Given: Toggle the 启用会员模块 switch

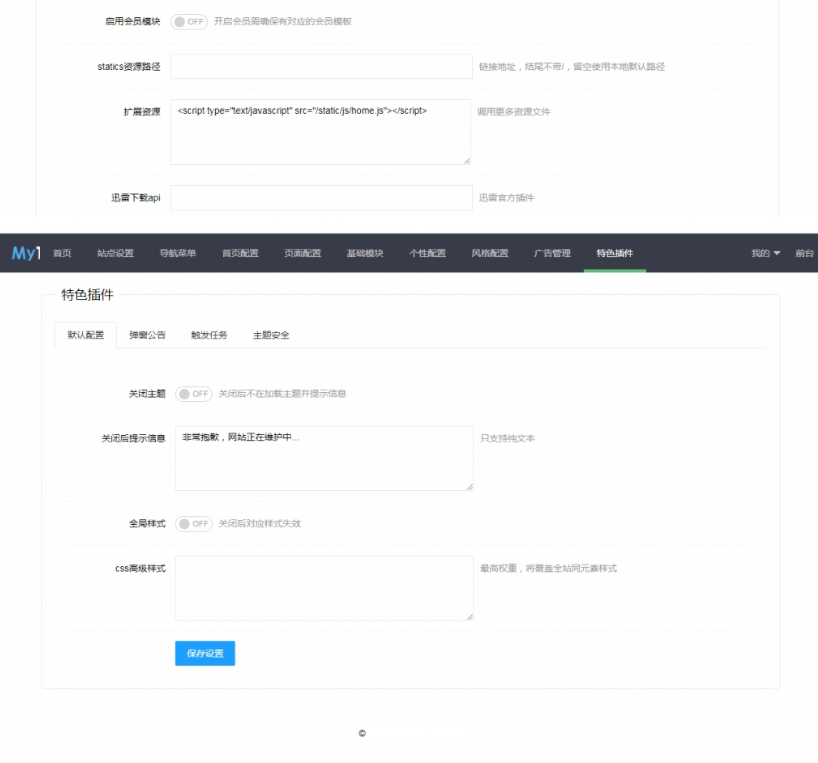Looking at the screenshot, I should pyautogui.click(x=189, y=21).
